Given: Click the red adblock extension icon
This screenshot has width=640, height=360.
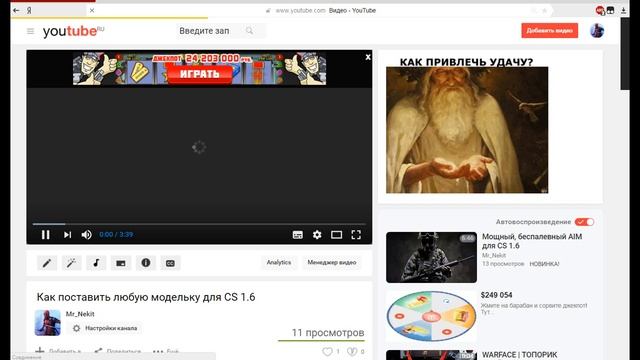Looking at the screenshot, I should coord(600,11).
